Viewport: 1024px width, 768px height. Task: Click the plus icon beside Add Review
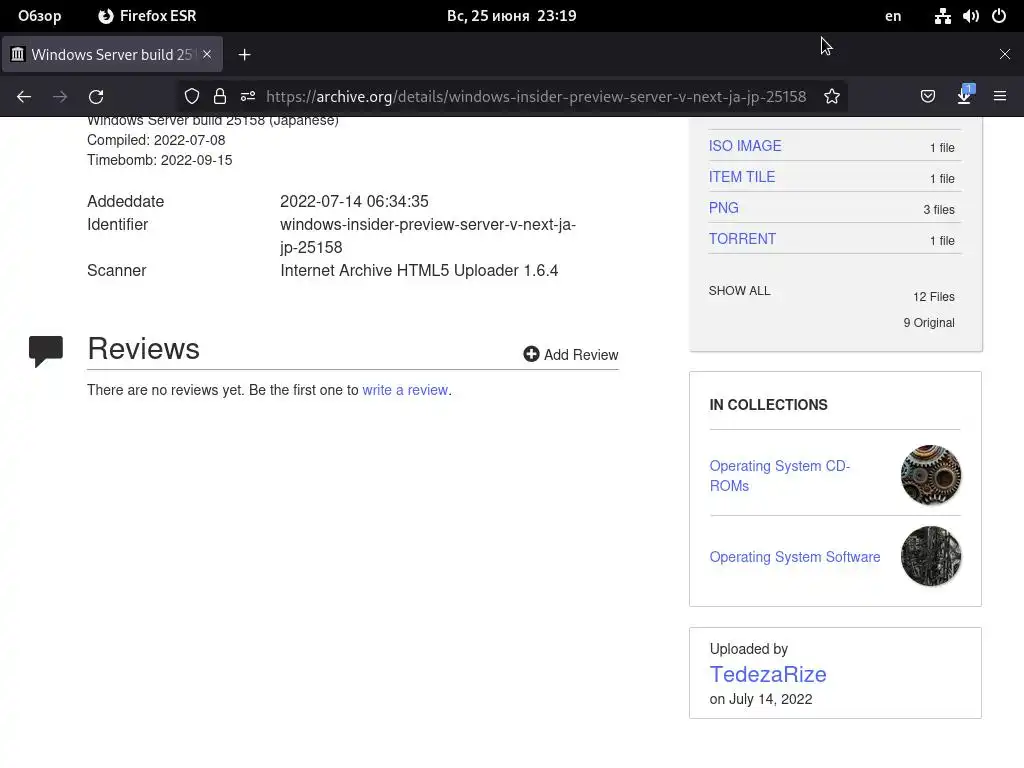[x=531, y=354]
